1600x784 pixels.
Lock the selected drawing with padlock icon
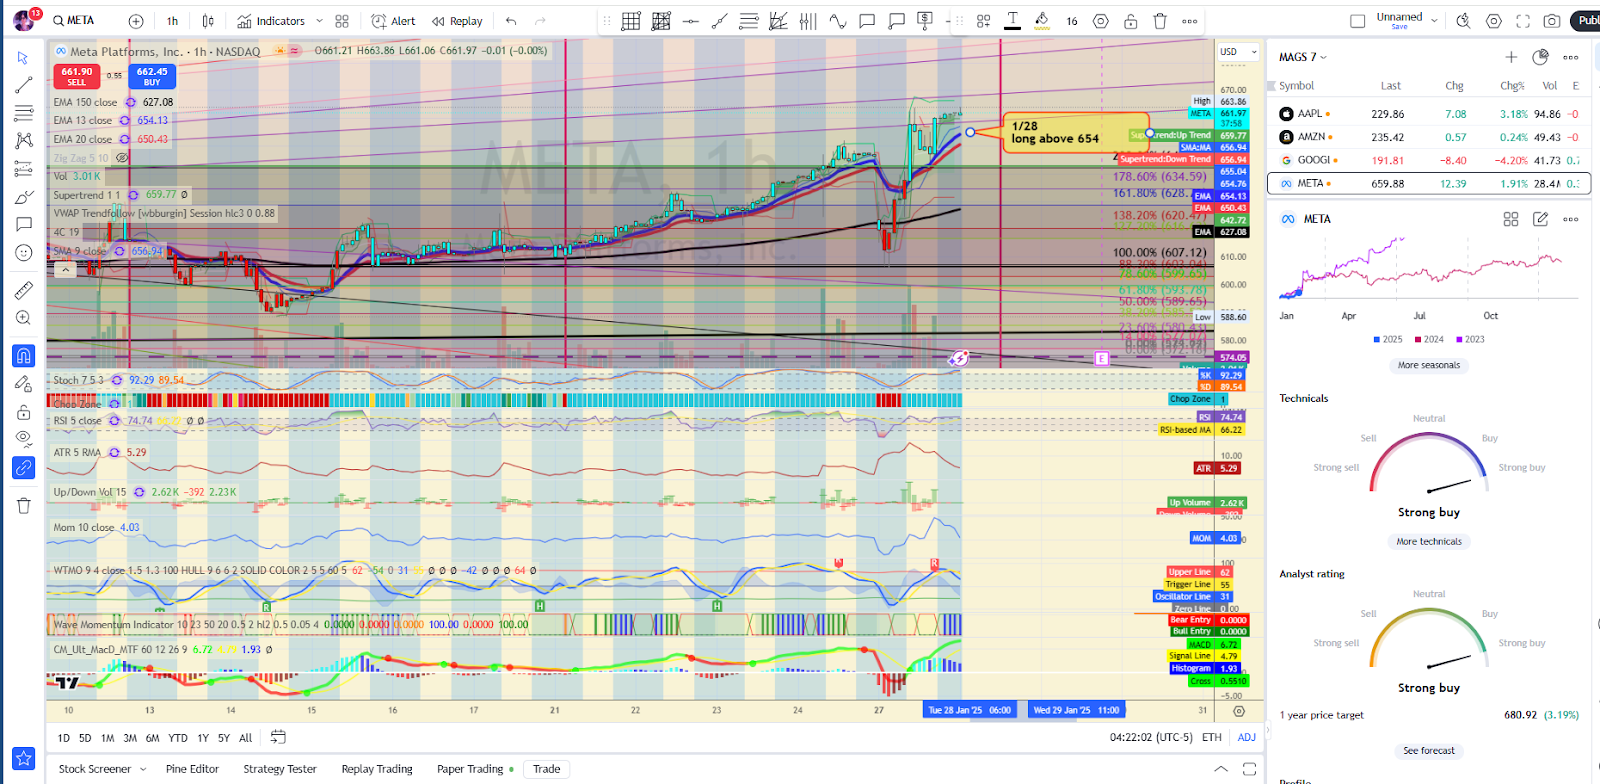point(1130,21)
